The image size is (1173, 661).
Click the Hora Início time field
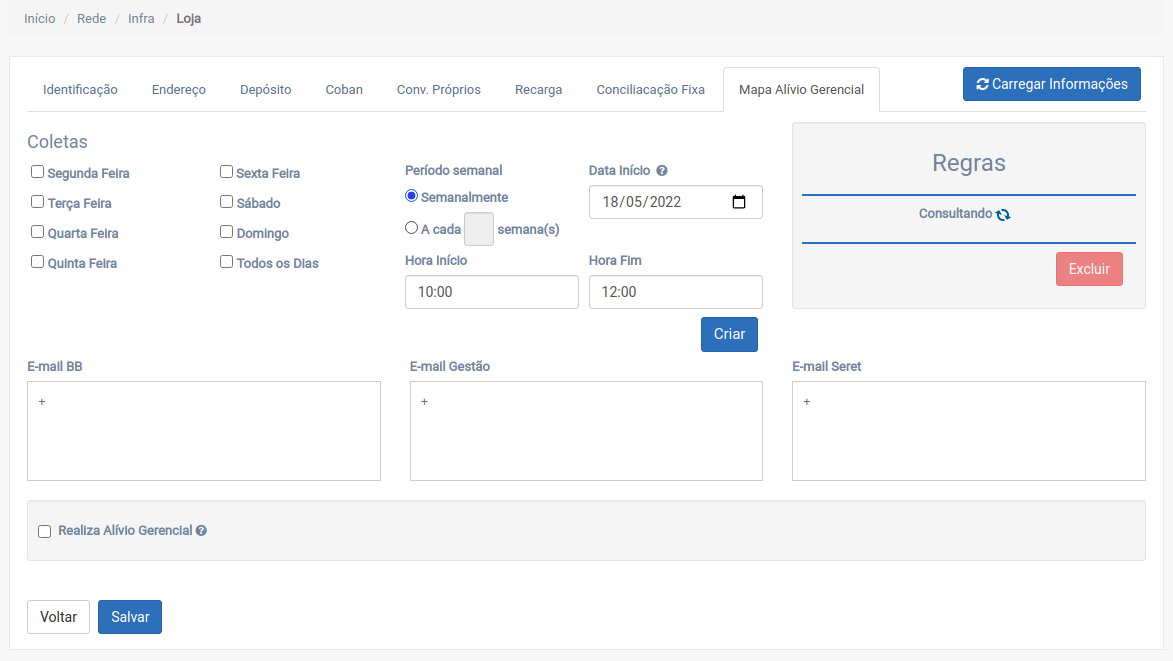click(491, 292)
